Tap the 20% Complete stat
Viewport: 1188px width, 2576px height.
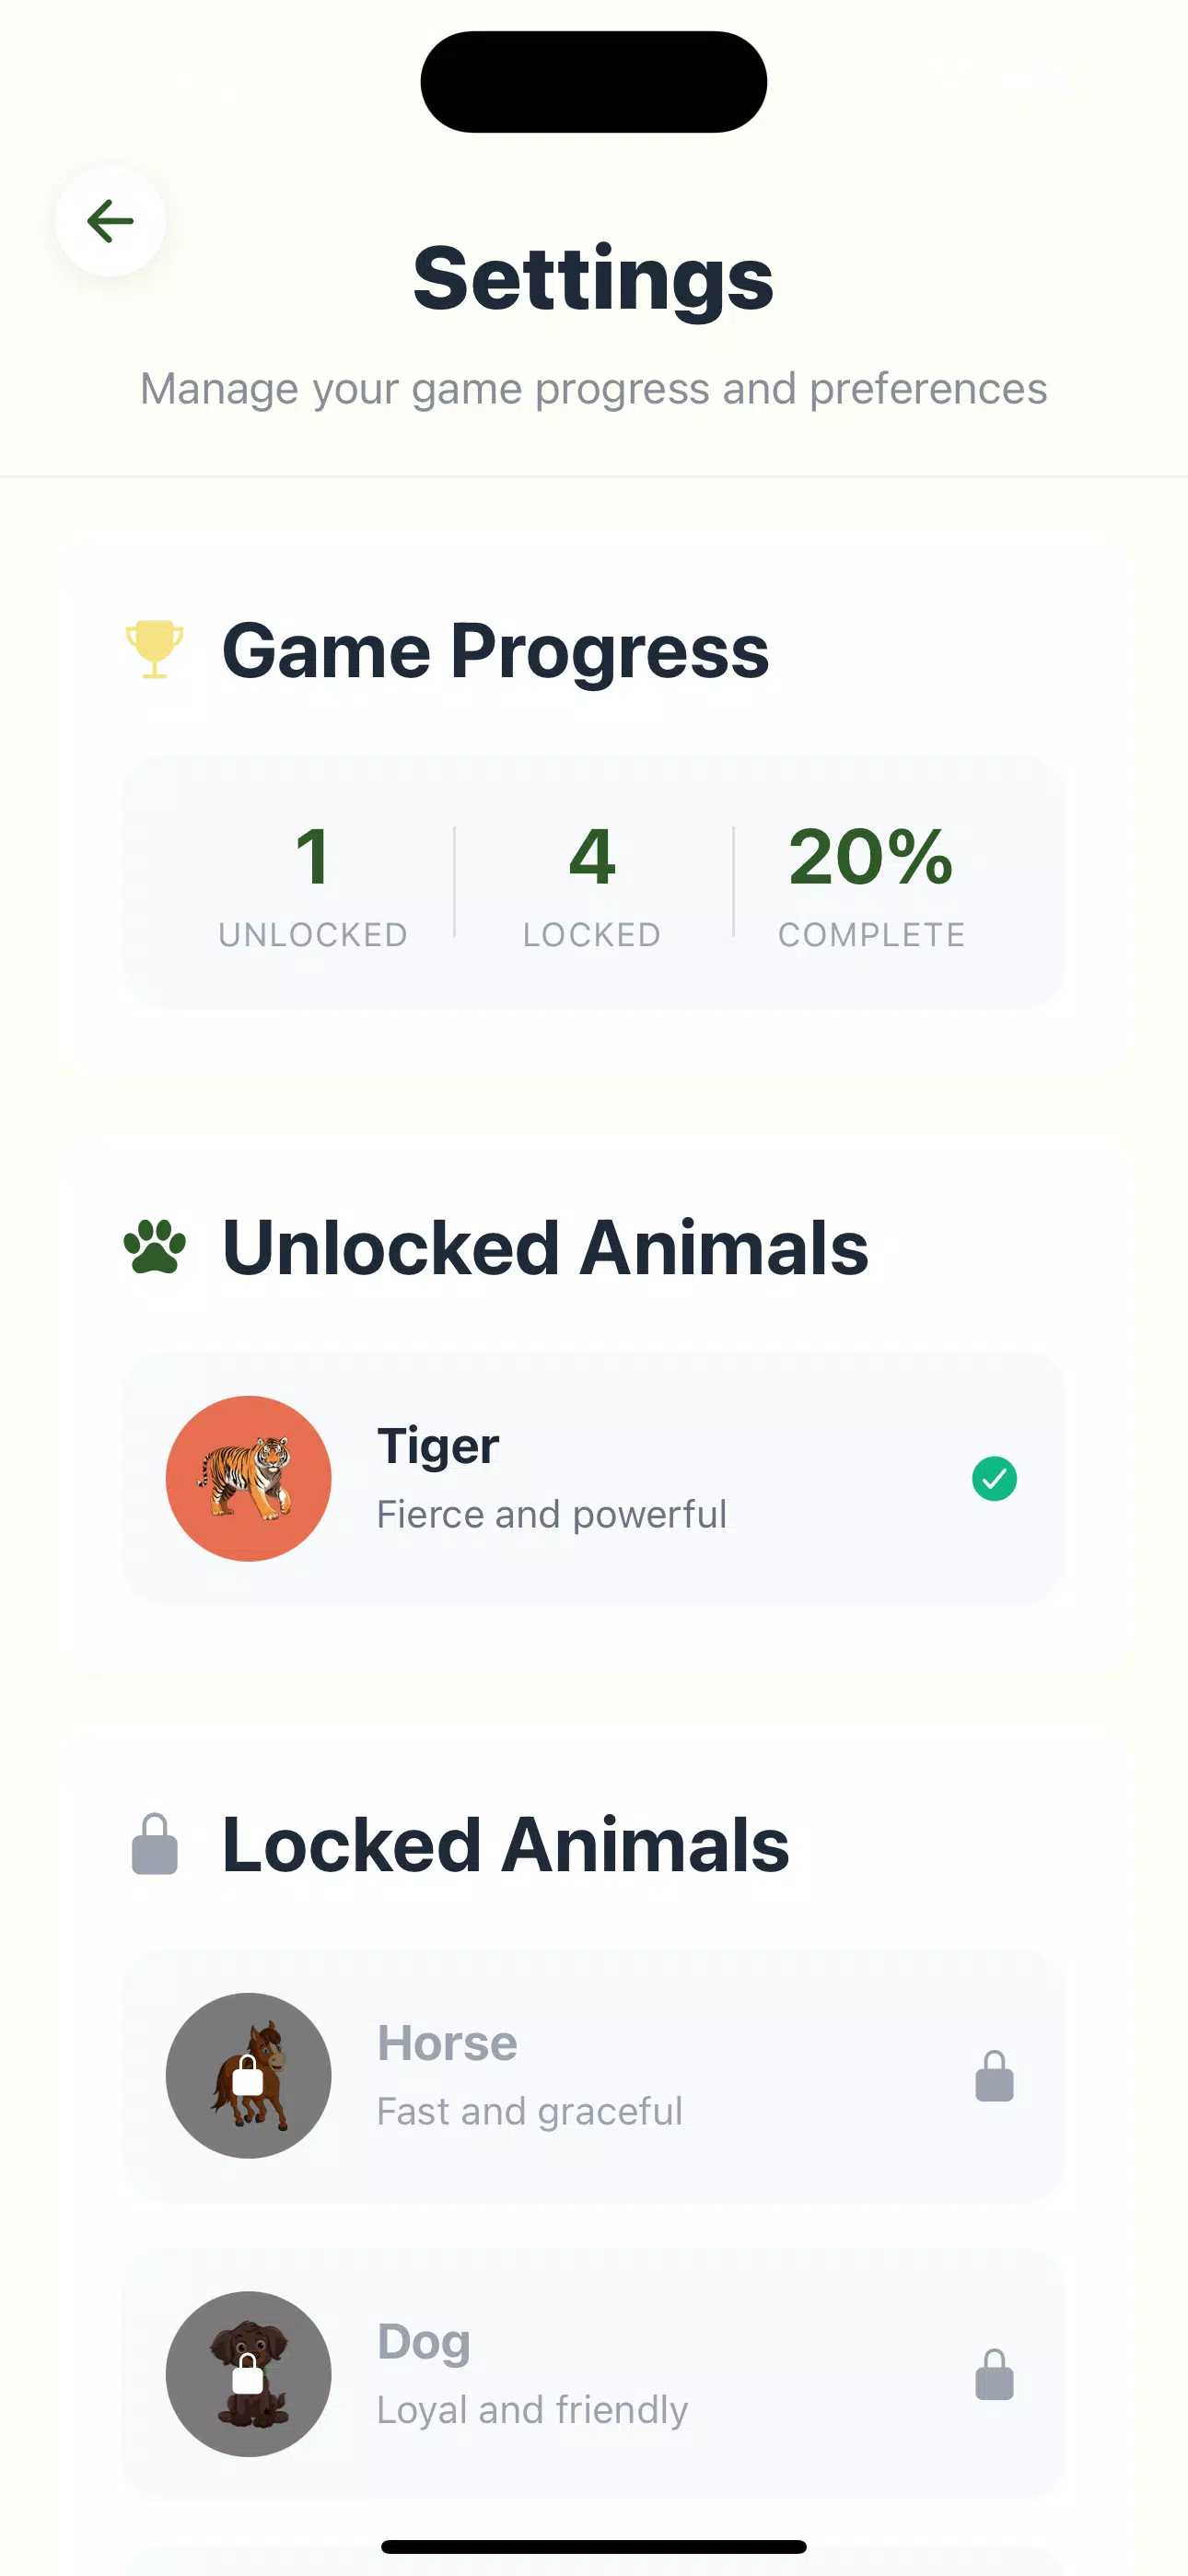click(x=871, y=882)
